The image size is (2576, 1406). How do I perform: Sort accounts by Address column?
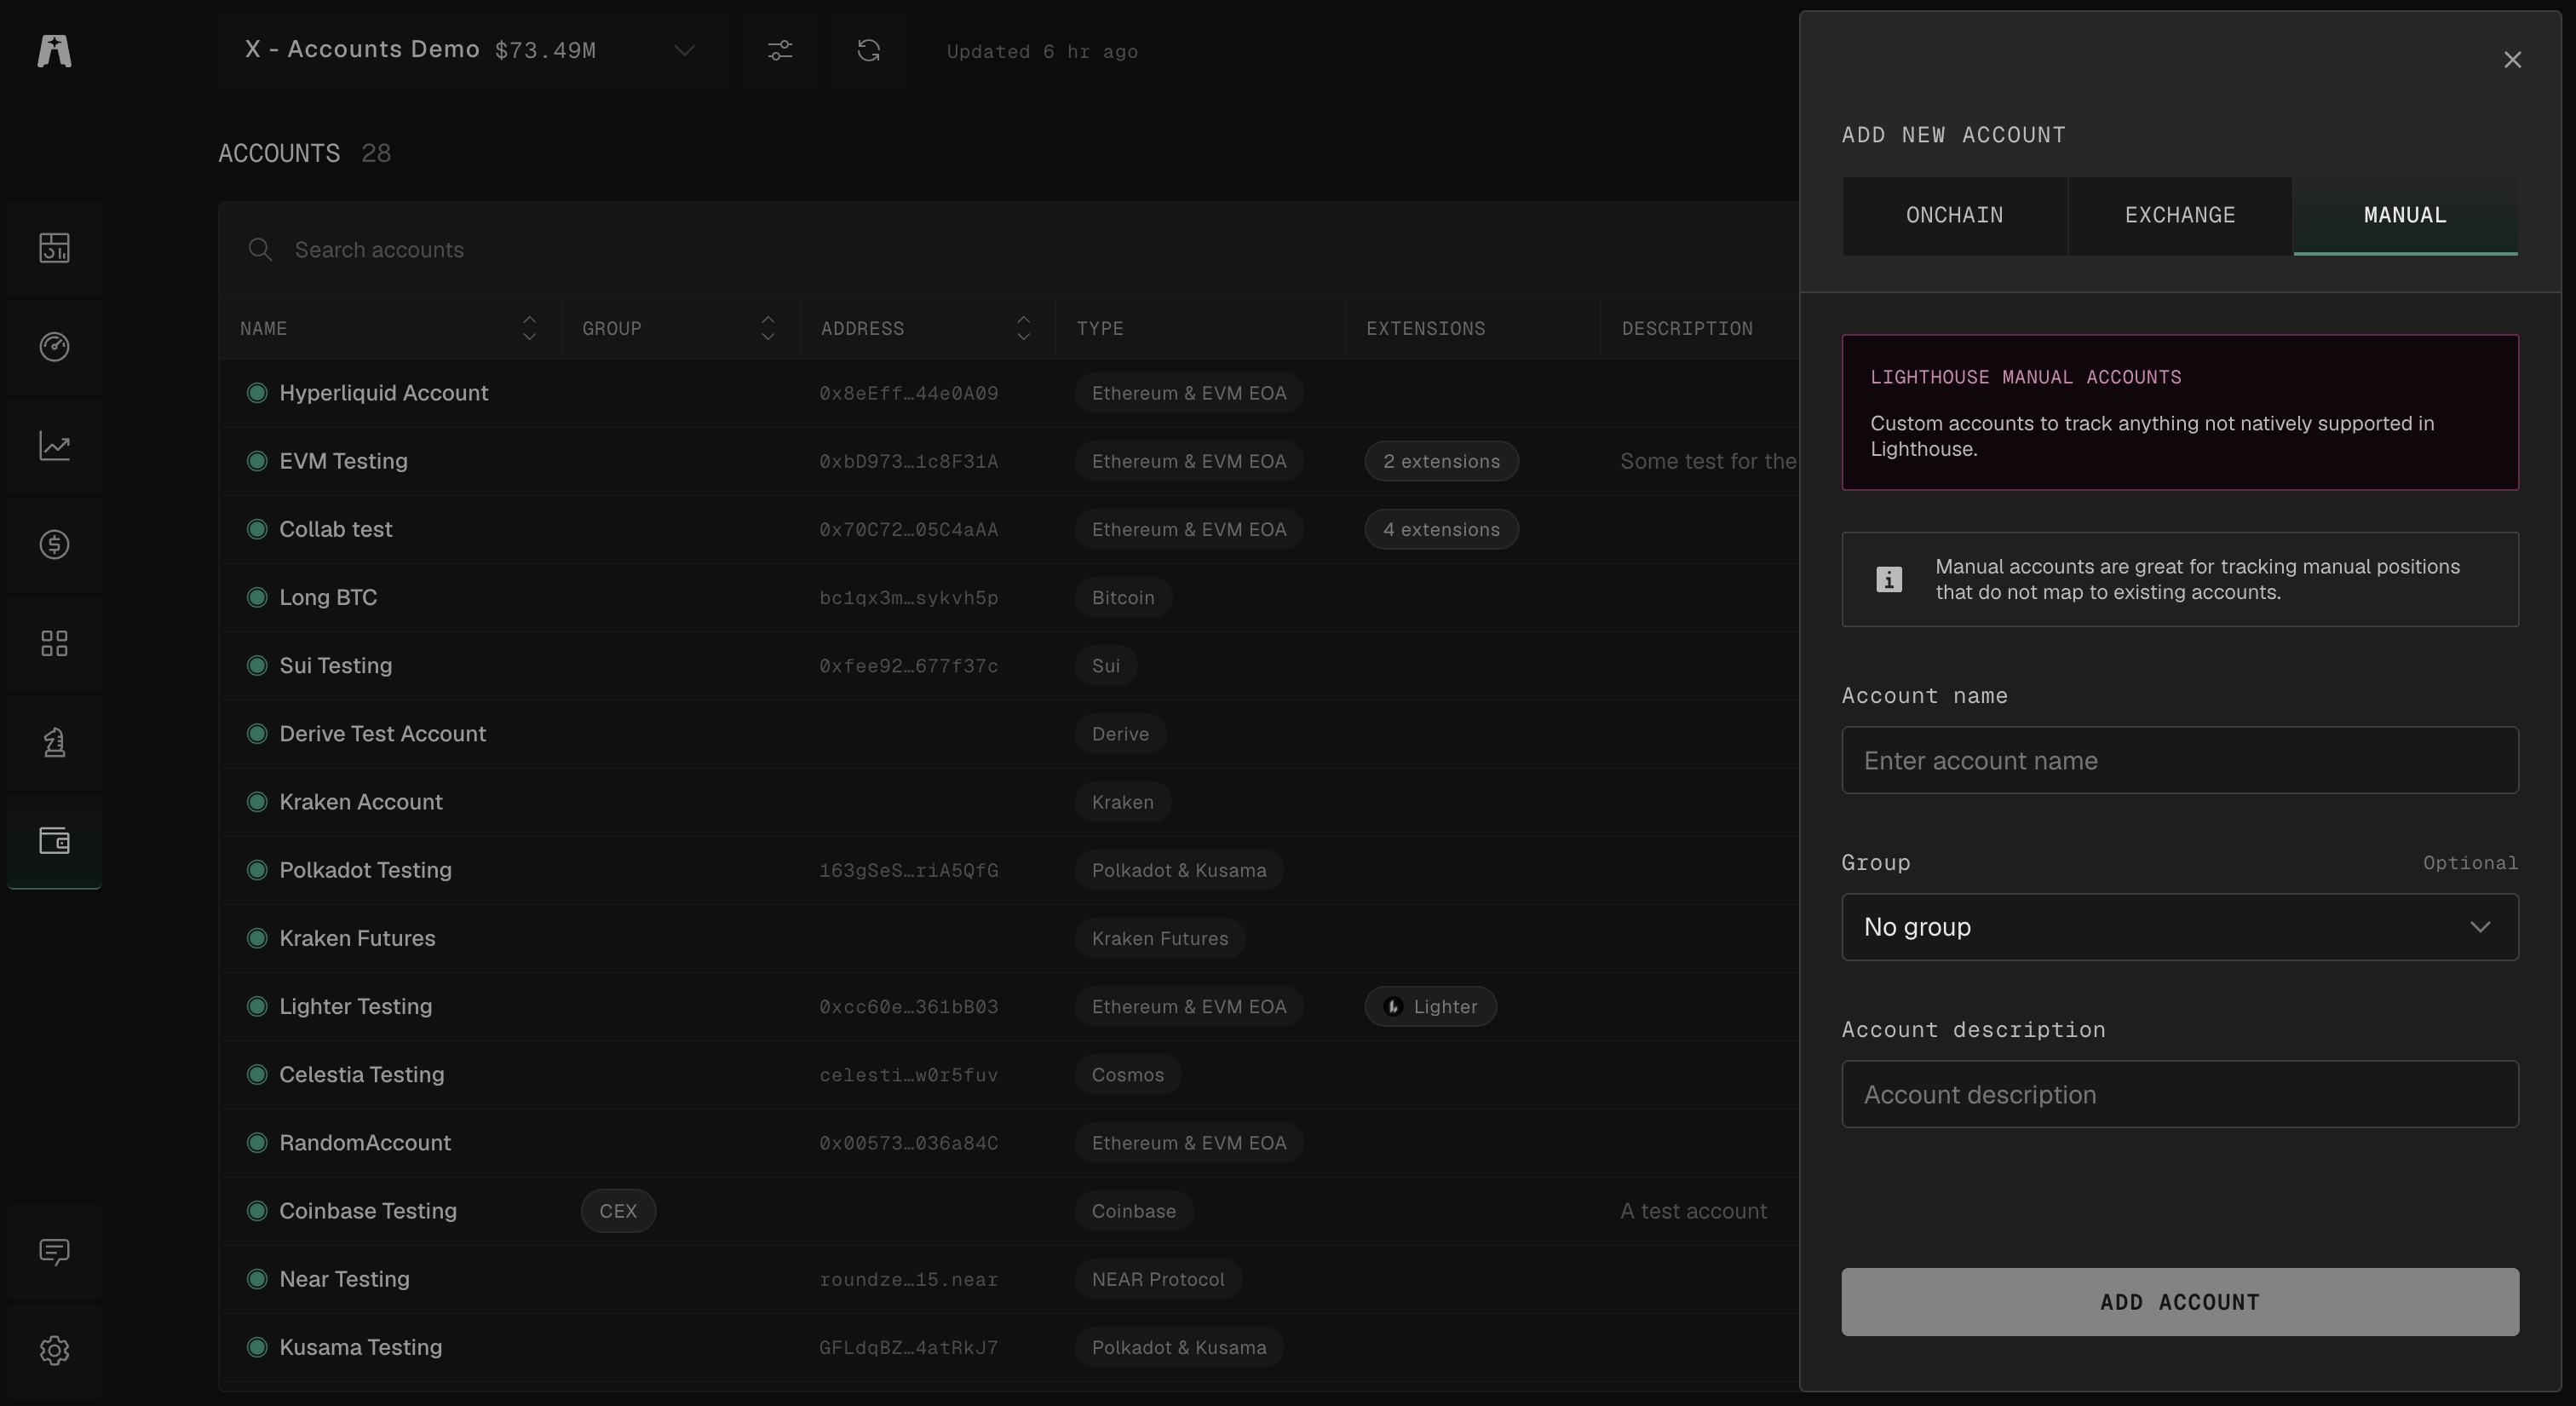pyautogui.click(x=1023, y=329)
